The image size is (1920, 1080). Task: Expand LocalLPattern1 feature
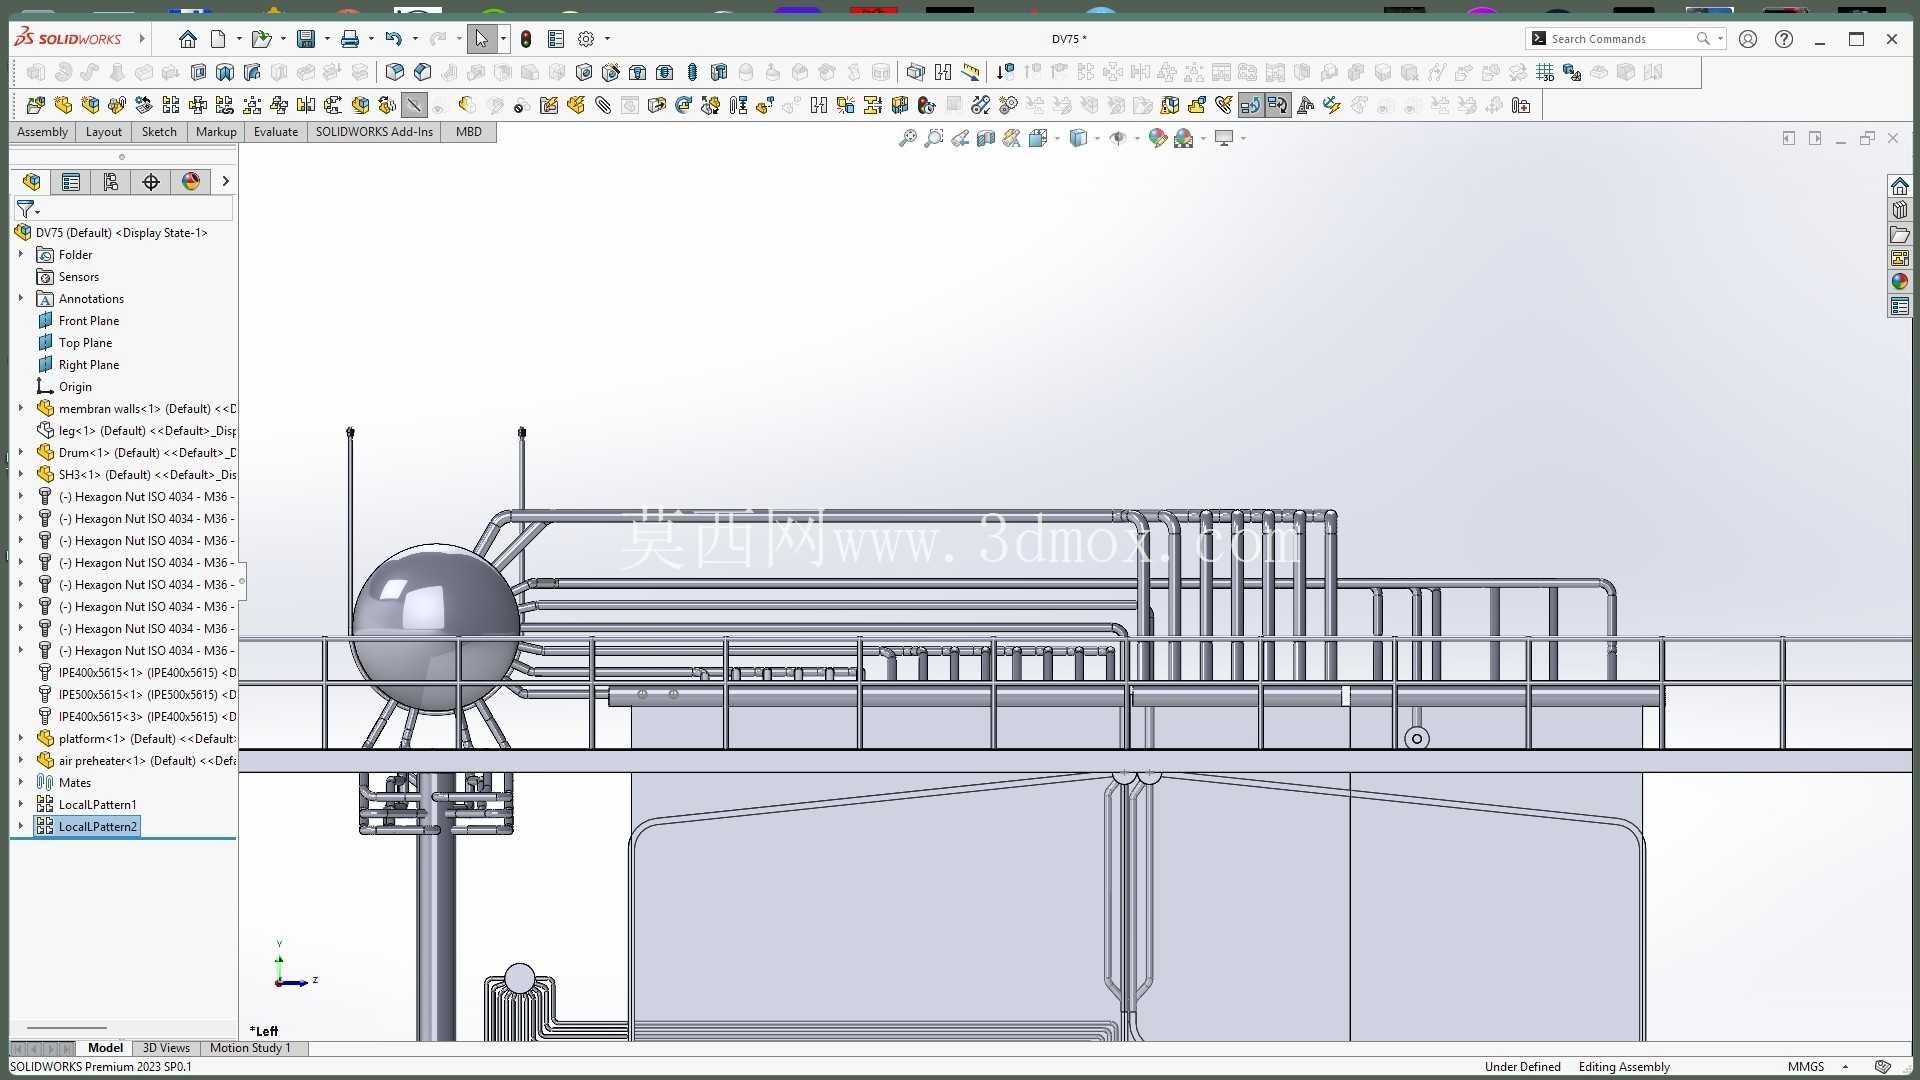20,805
